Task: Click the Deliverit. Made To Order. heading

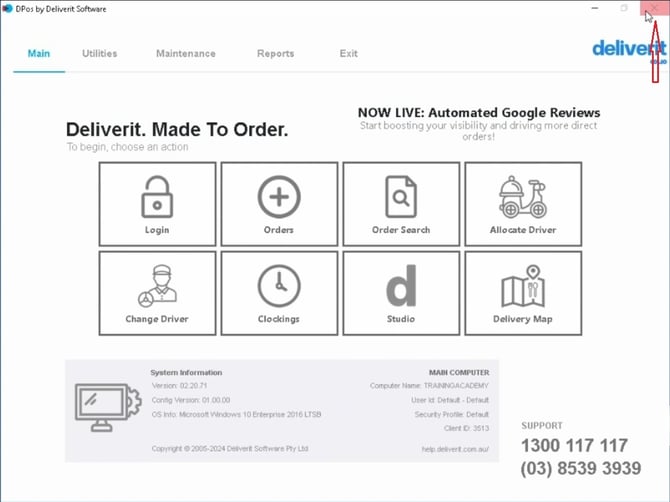Action: (x=177, y=129)
